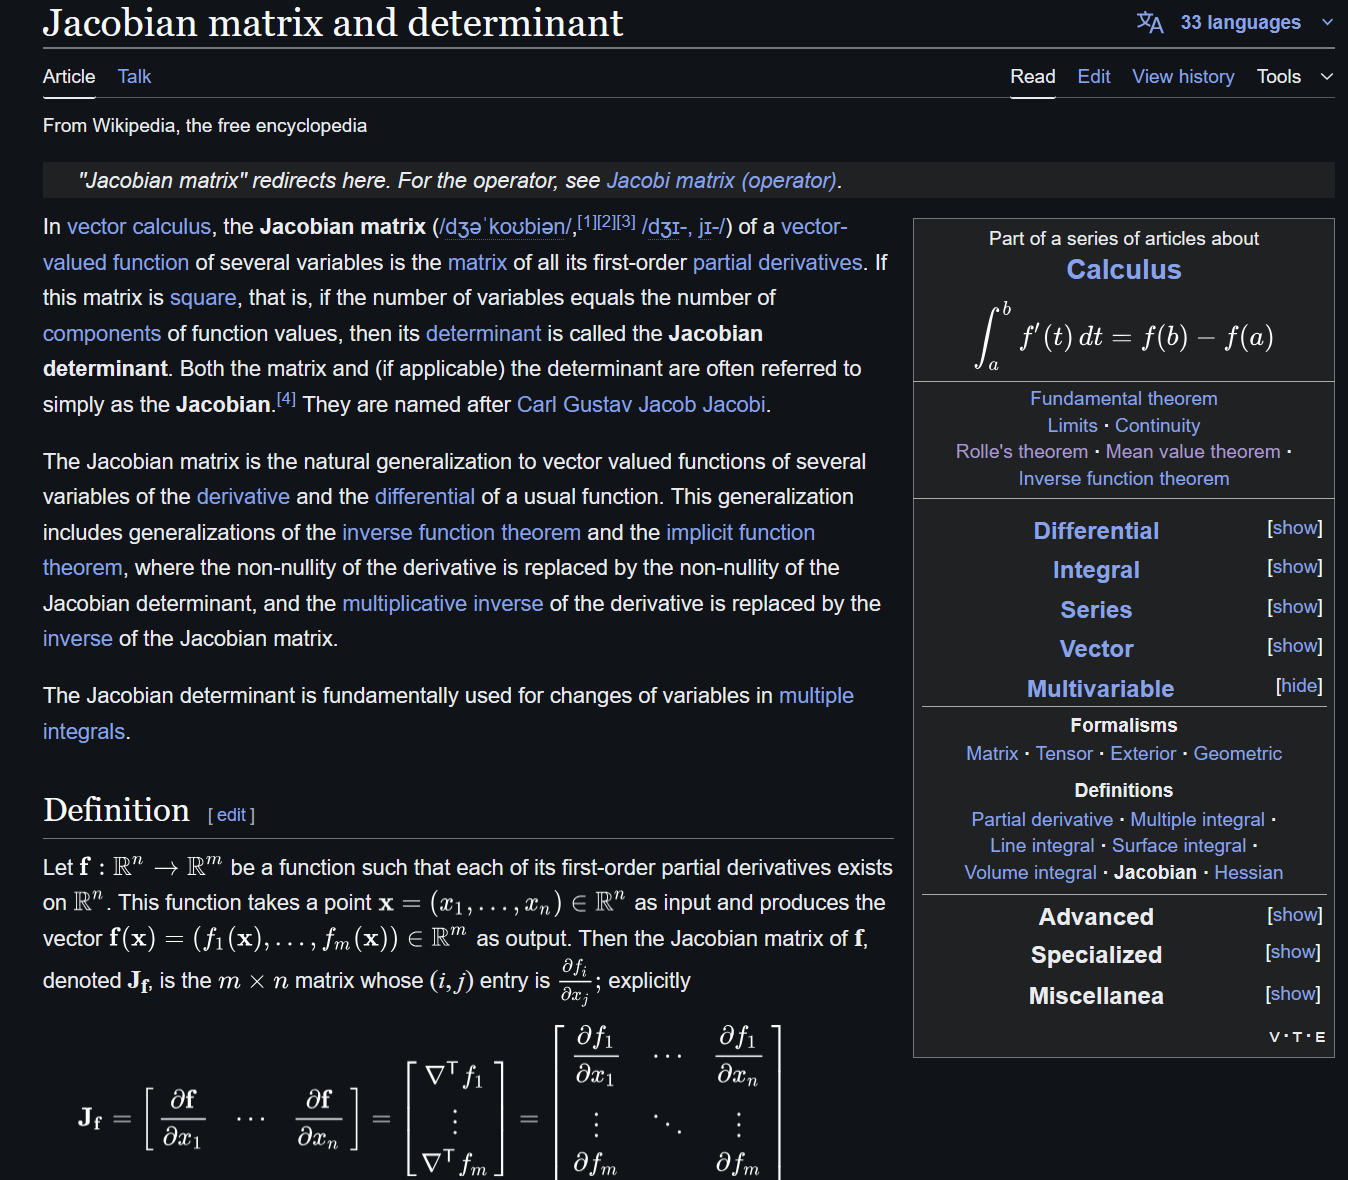Open the multiplicative inverse link

pos(443,603)
